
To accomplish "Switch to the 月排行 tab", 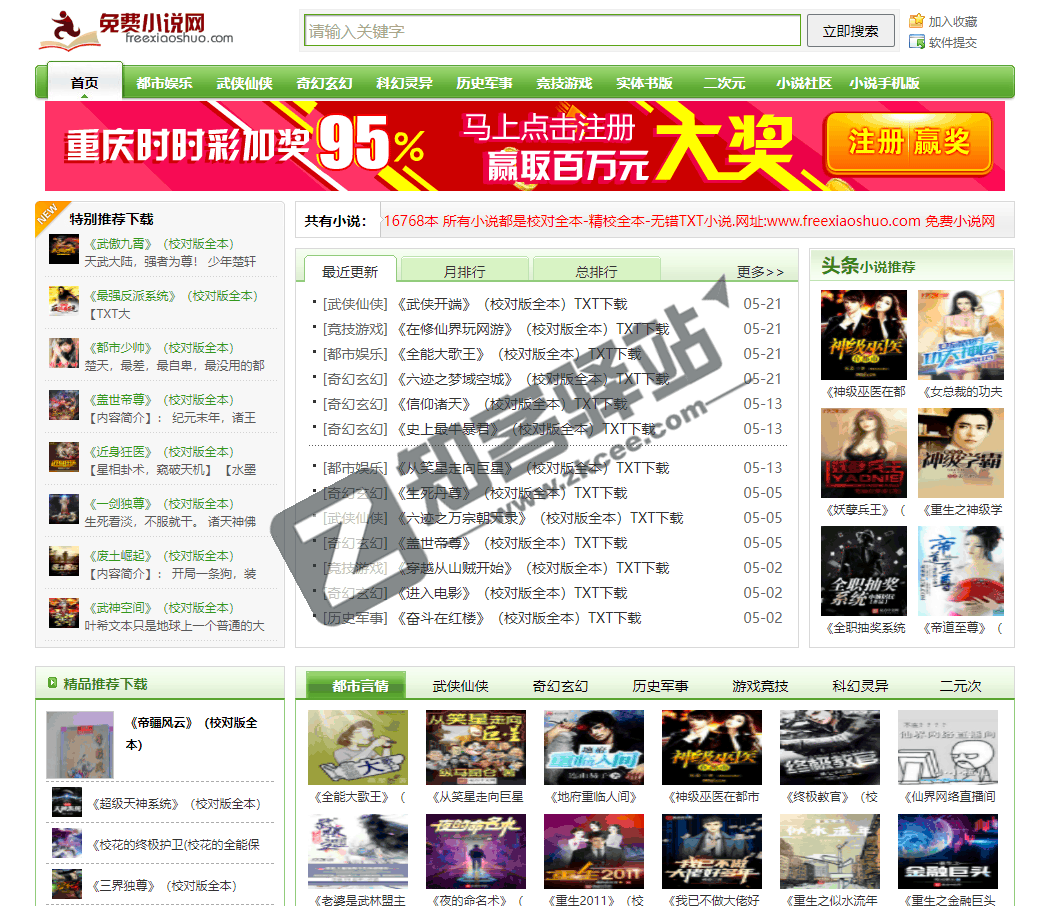I will [463, 271].
